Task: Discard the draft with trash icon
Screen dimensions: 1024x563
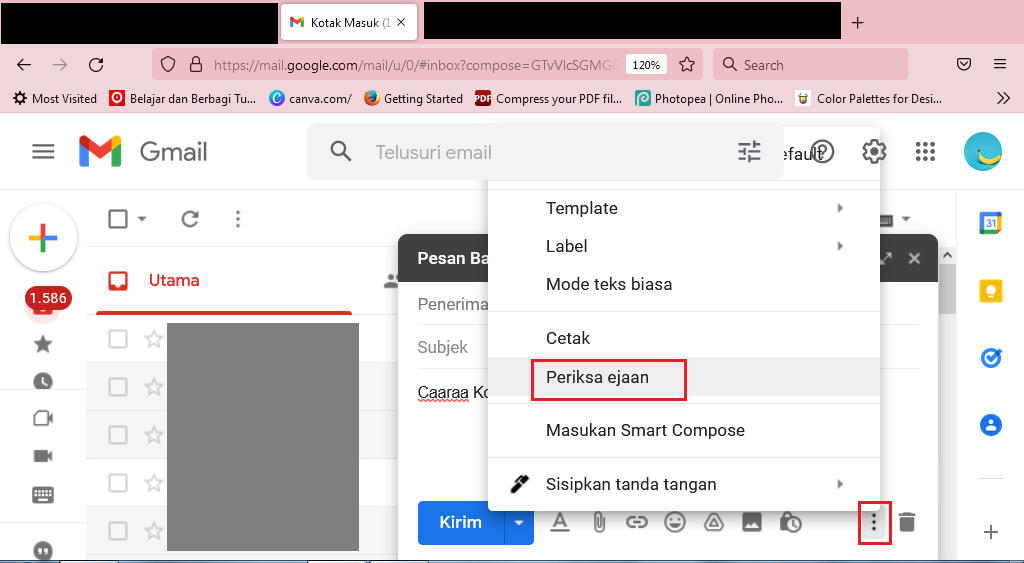Action: (906, 523)
